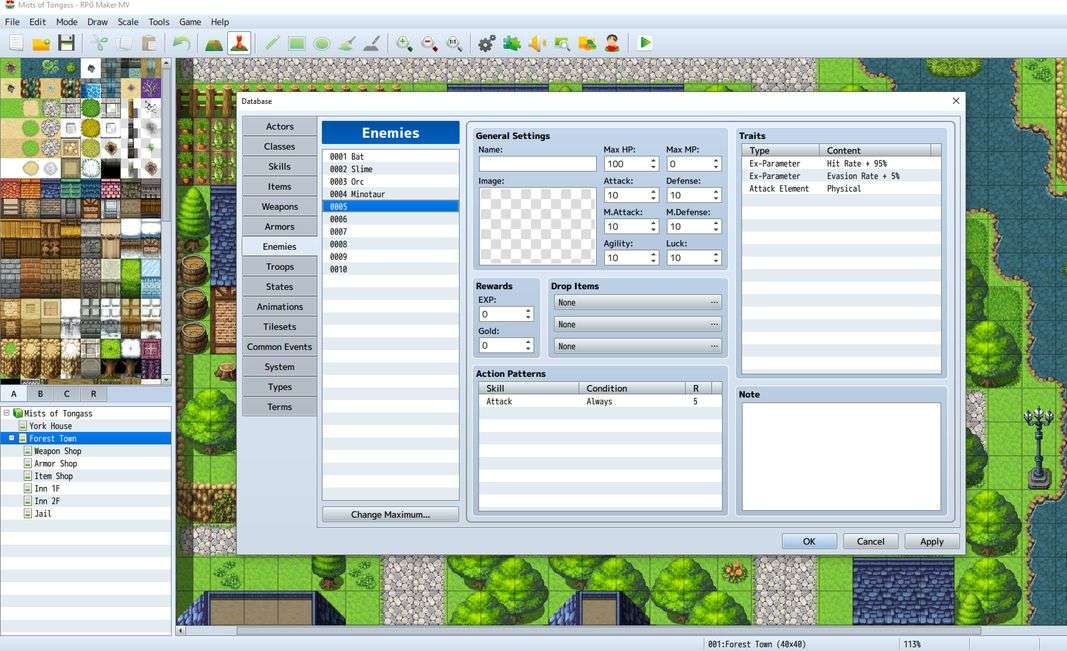Open the Tools menu
1067x651 pixels.
point(159,21)
